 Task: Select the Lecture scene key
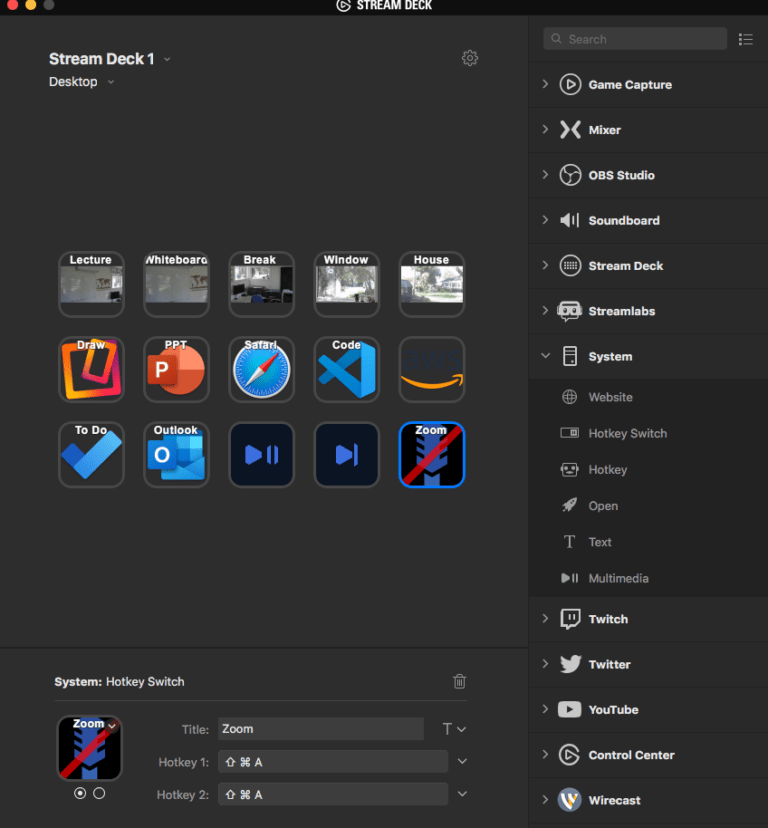91,284
